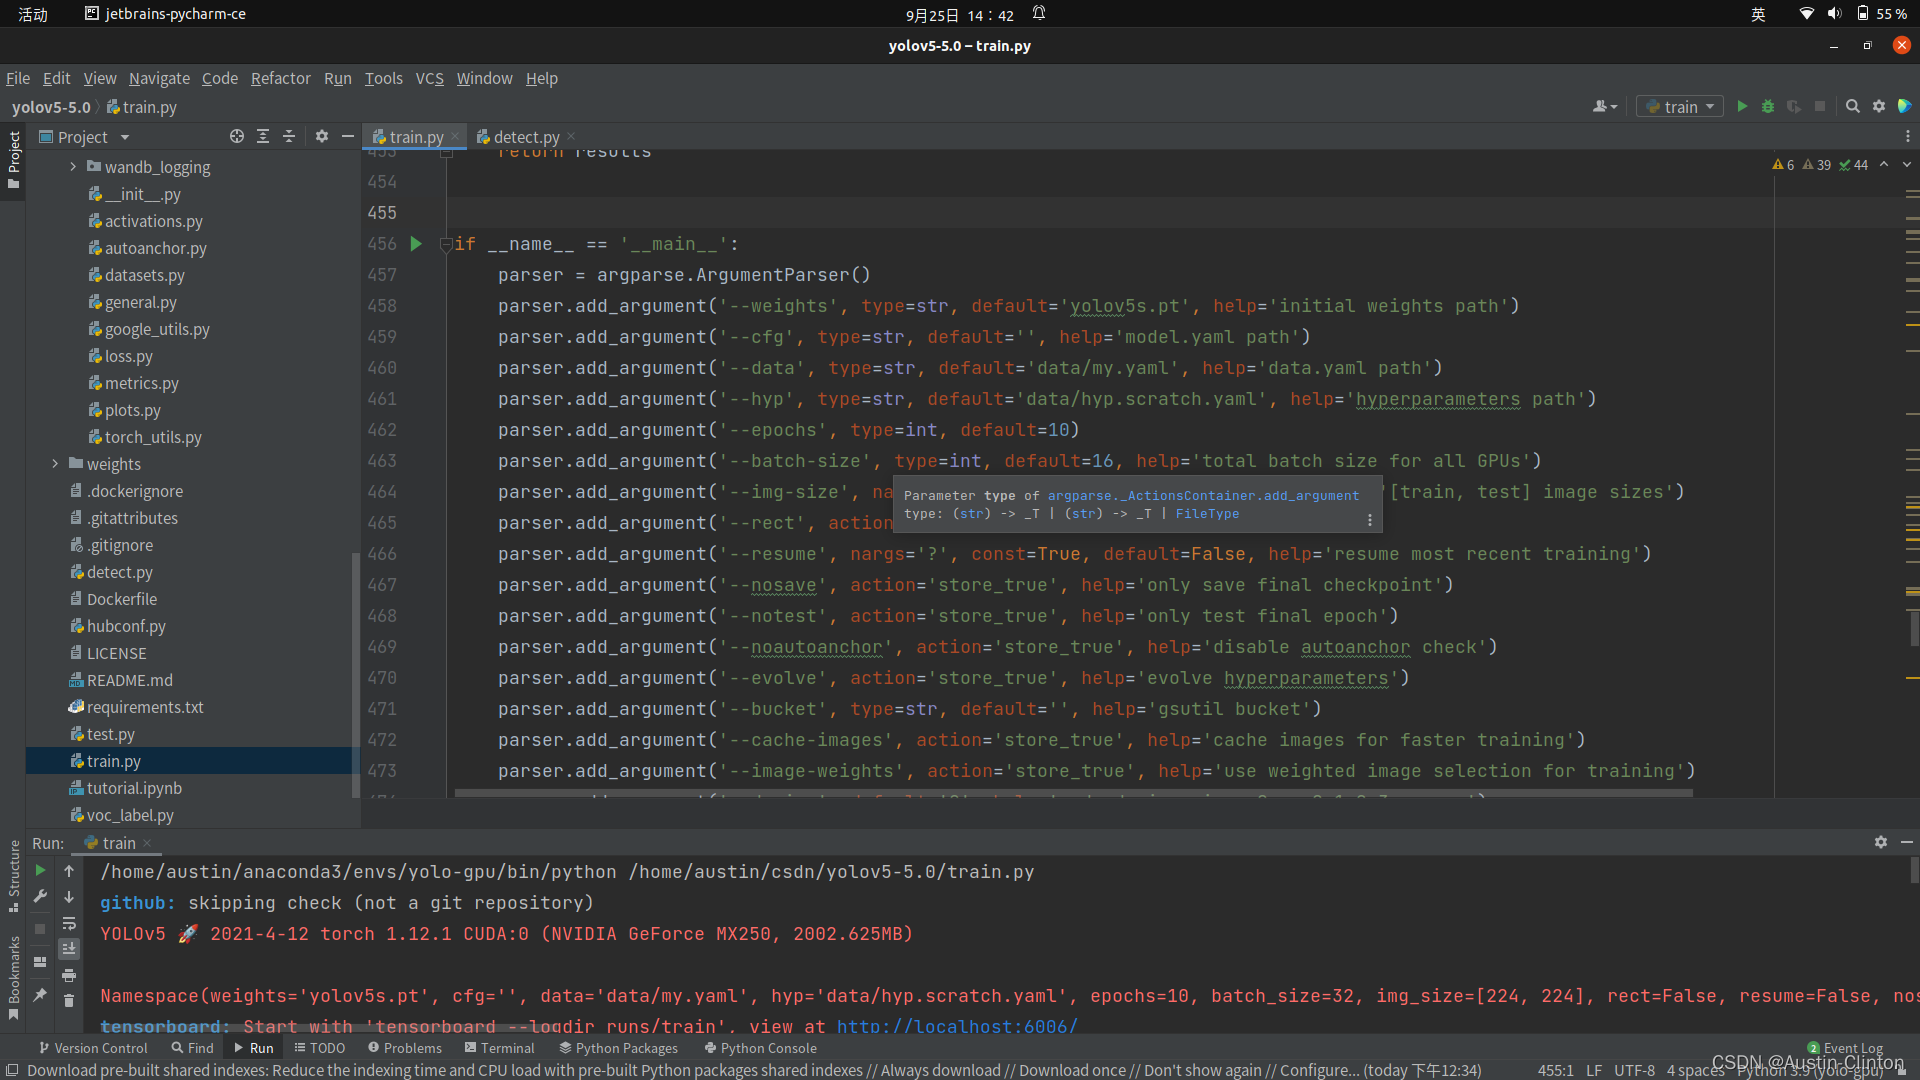The height and width of the screenshot is (1080, 1920).
Task: Print the Run console output
Action: 69,975
